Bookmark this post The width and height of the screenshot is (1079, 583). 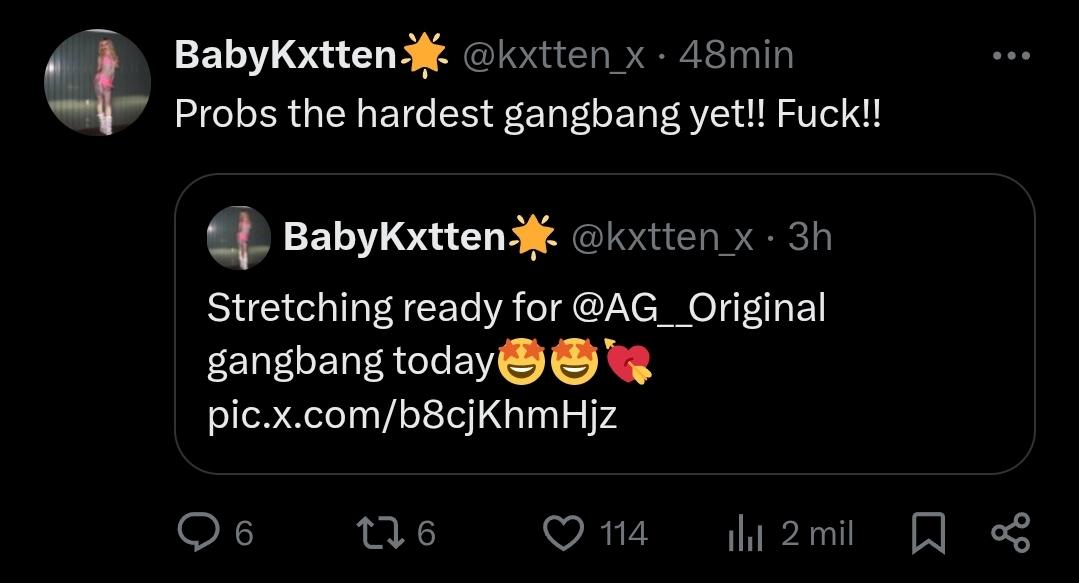pyautogui.click(x=928, y=533)
